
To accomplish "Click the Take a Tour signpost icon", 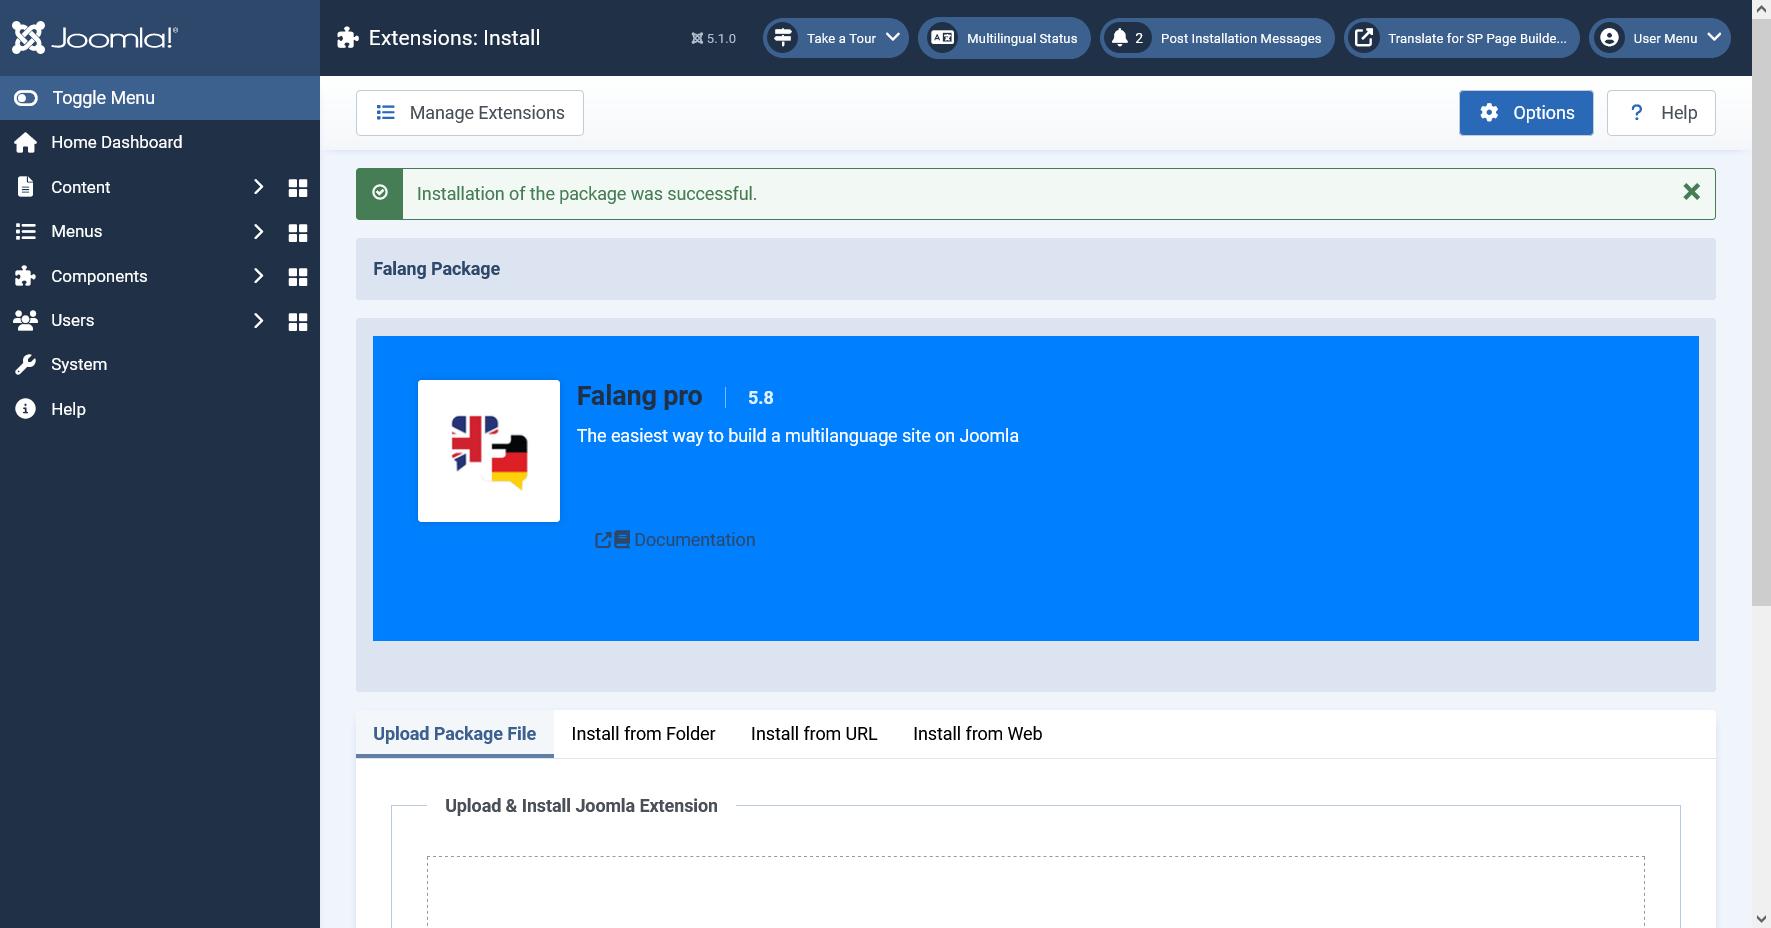I will click(784, 38).
